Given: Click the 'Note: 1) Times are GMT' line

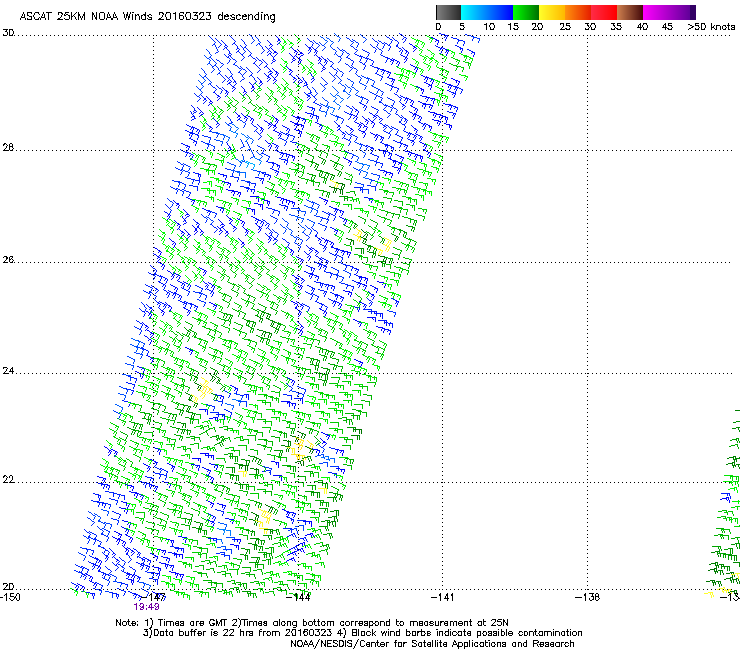Looking at the screenshot, I should click(x=312, y=623).
